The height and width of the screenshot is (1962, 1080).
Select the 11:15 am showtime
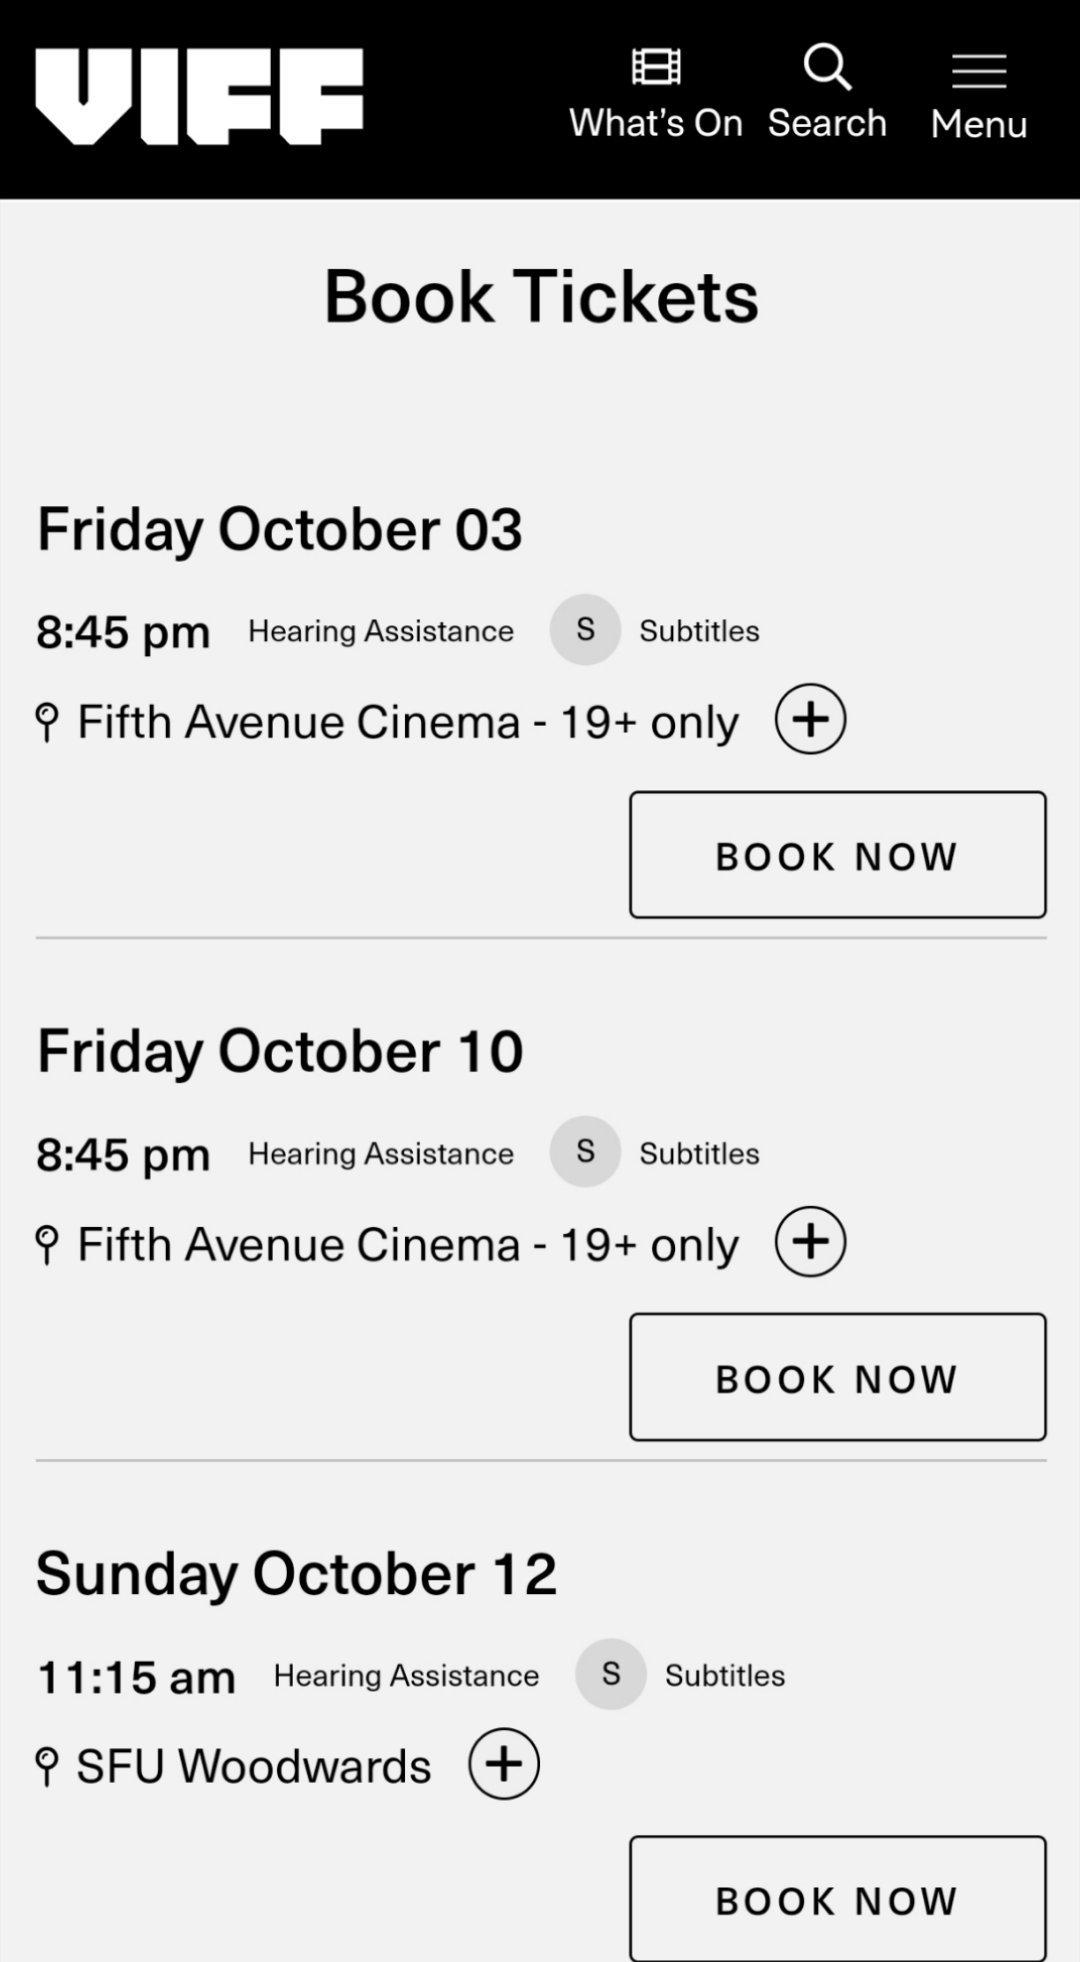coord(136,1677)
